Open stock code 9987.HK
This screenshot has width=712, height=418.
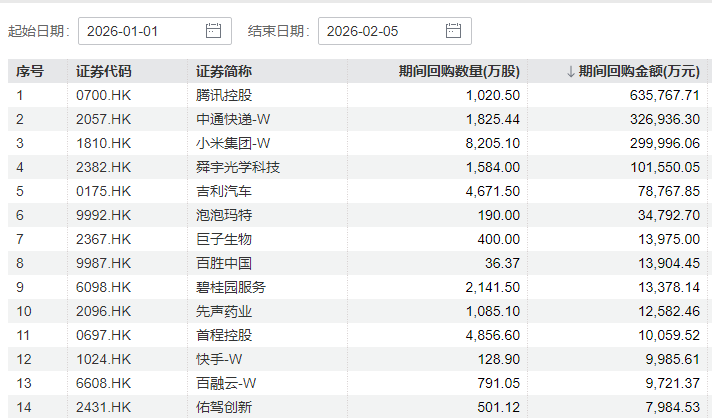pos(104,263)
